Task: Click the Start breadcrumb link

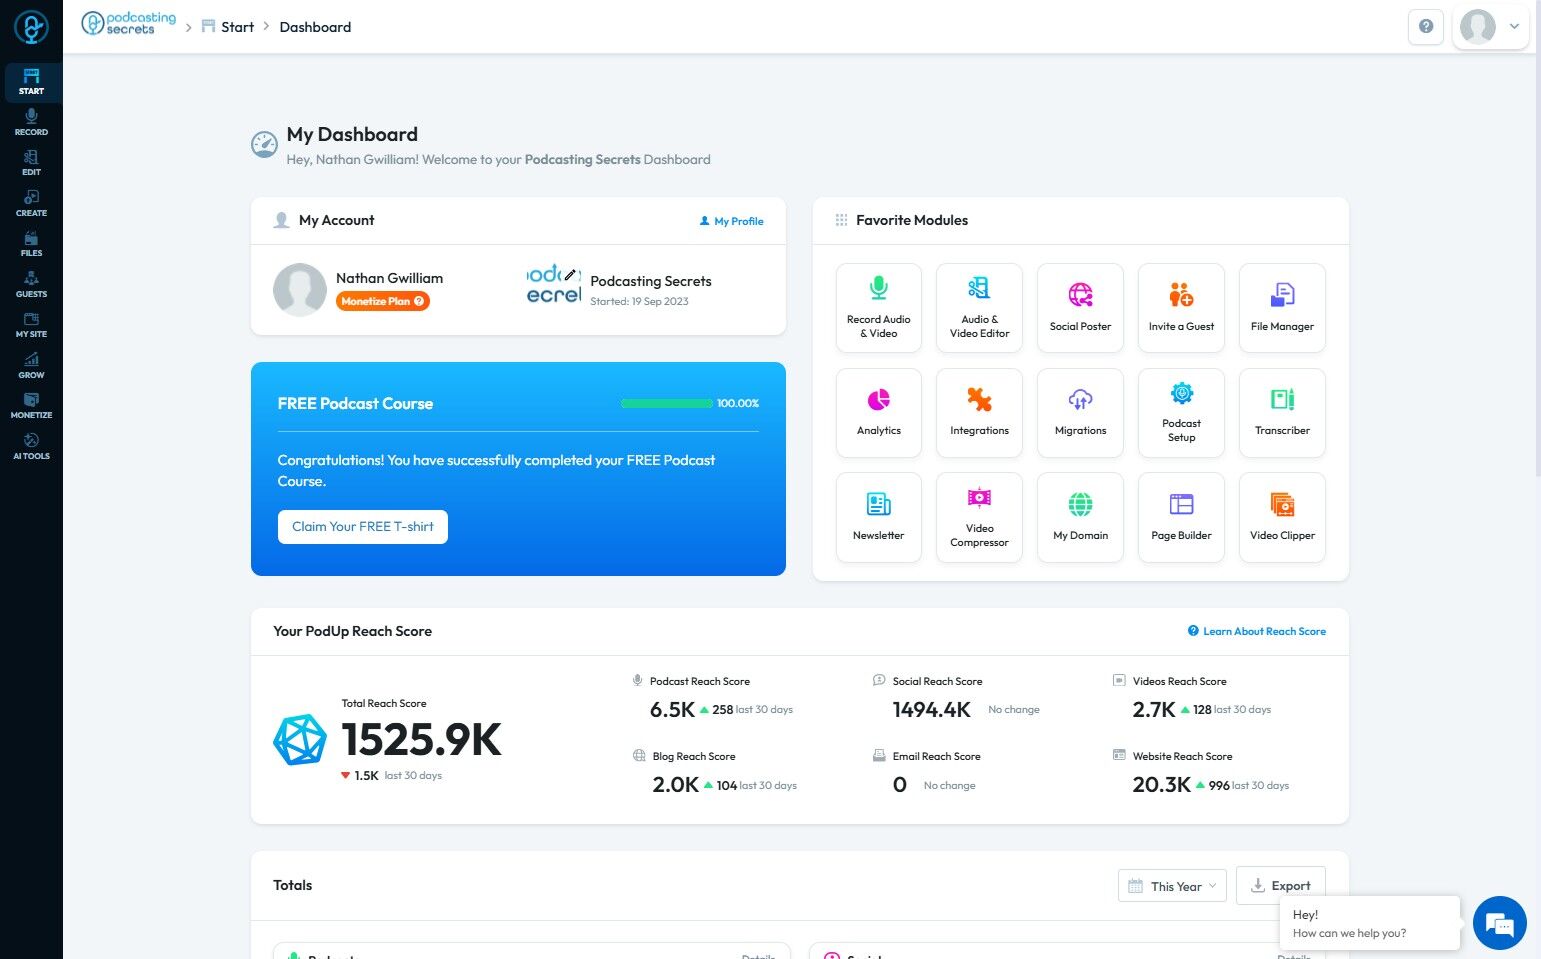Action: (228, 27)
